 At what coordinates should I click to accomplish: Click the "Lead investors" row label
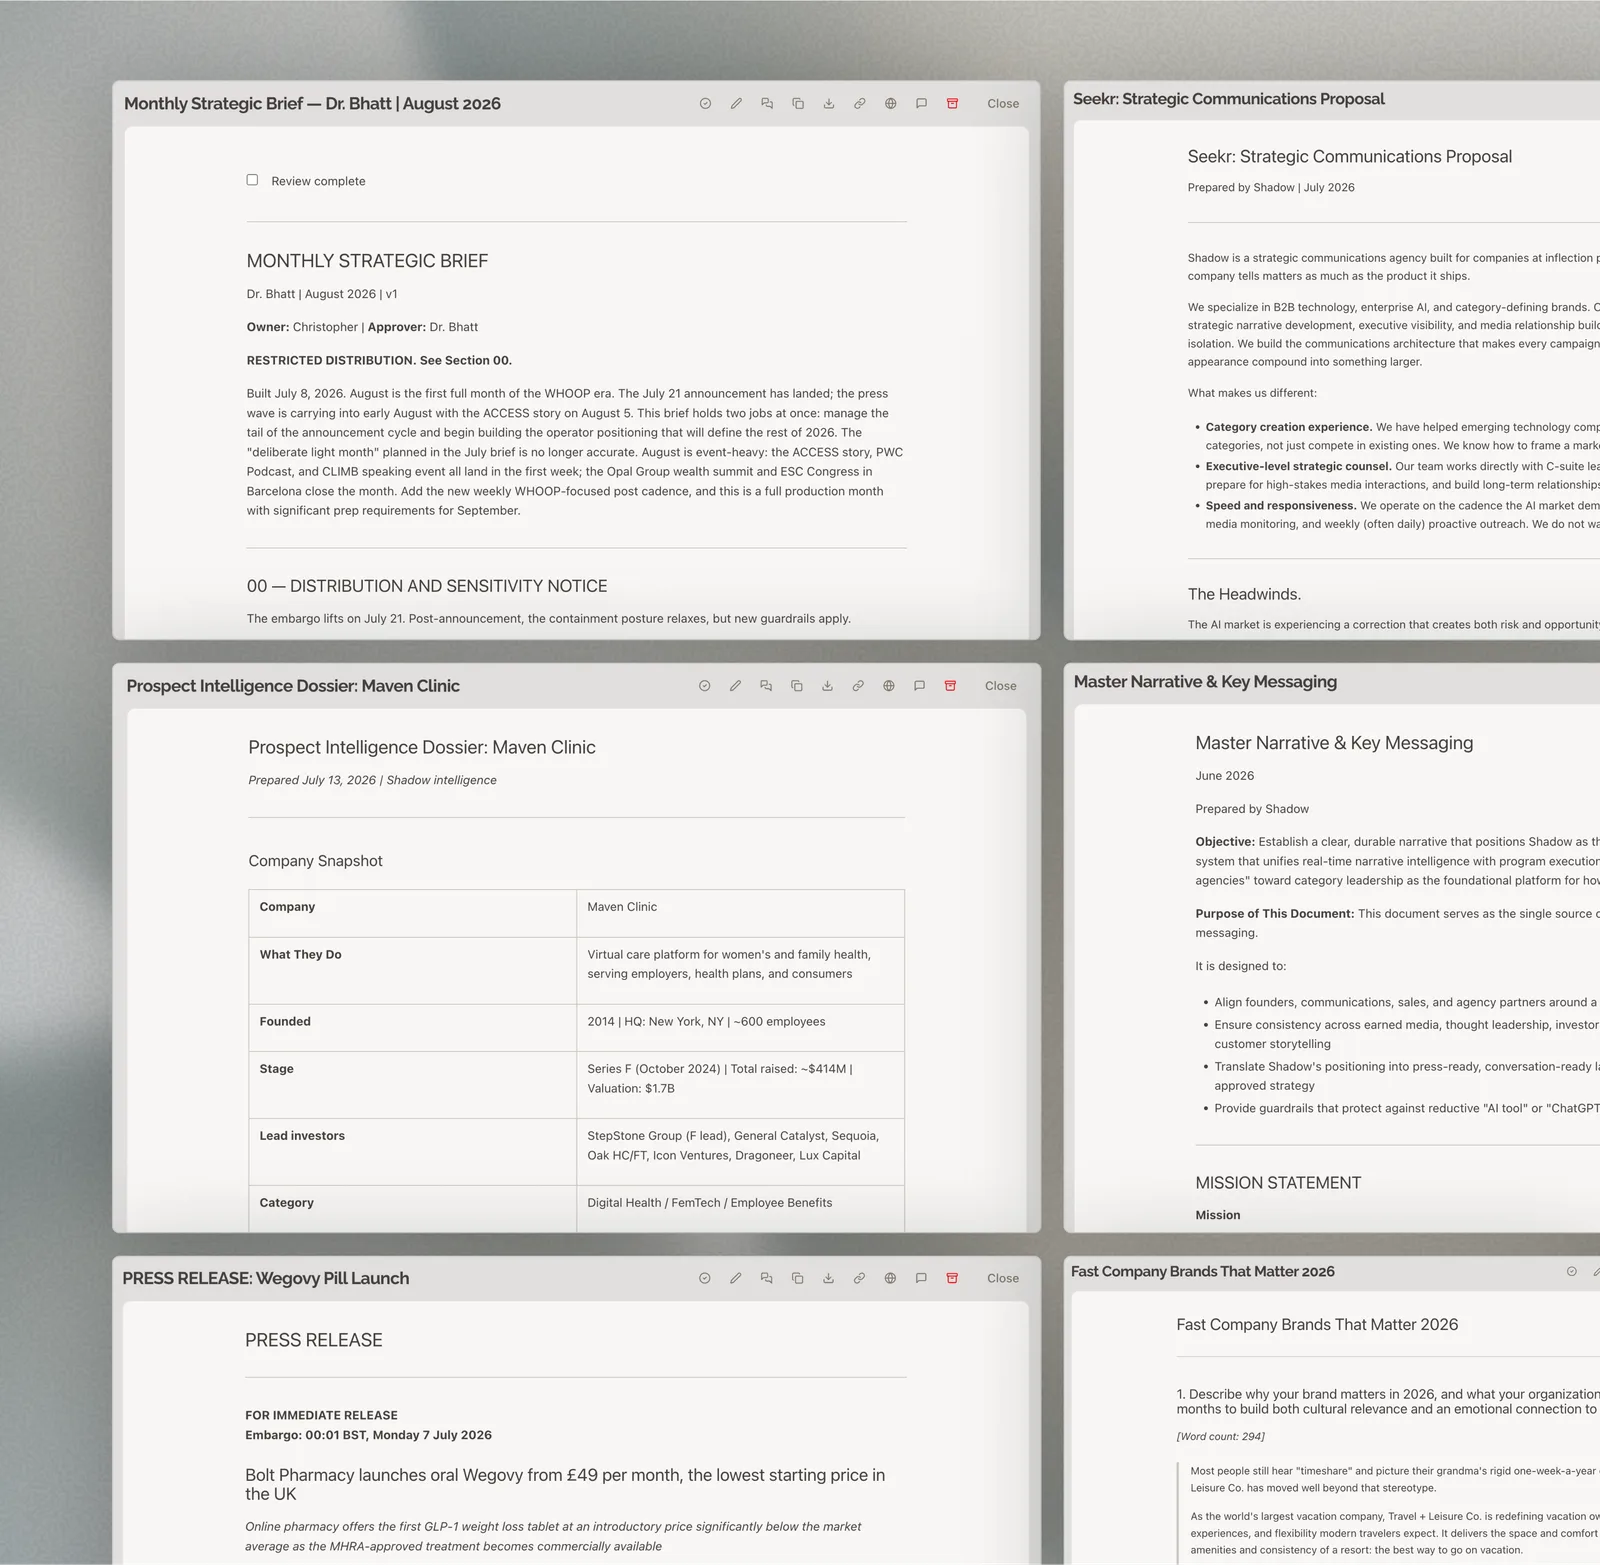tap(302, 1136)
